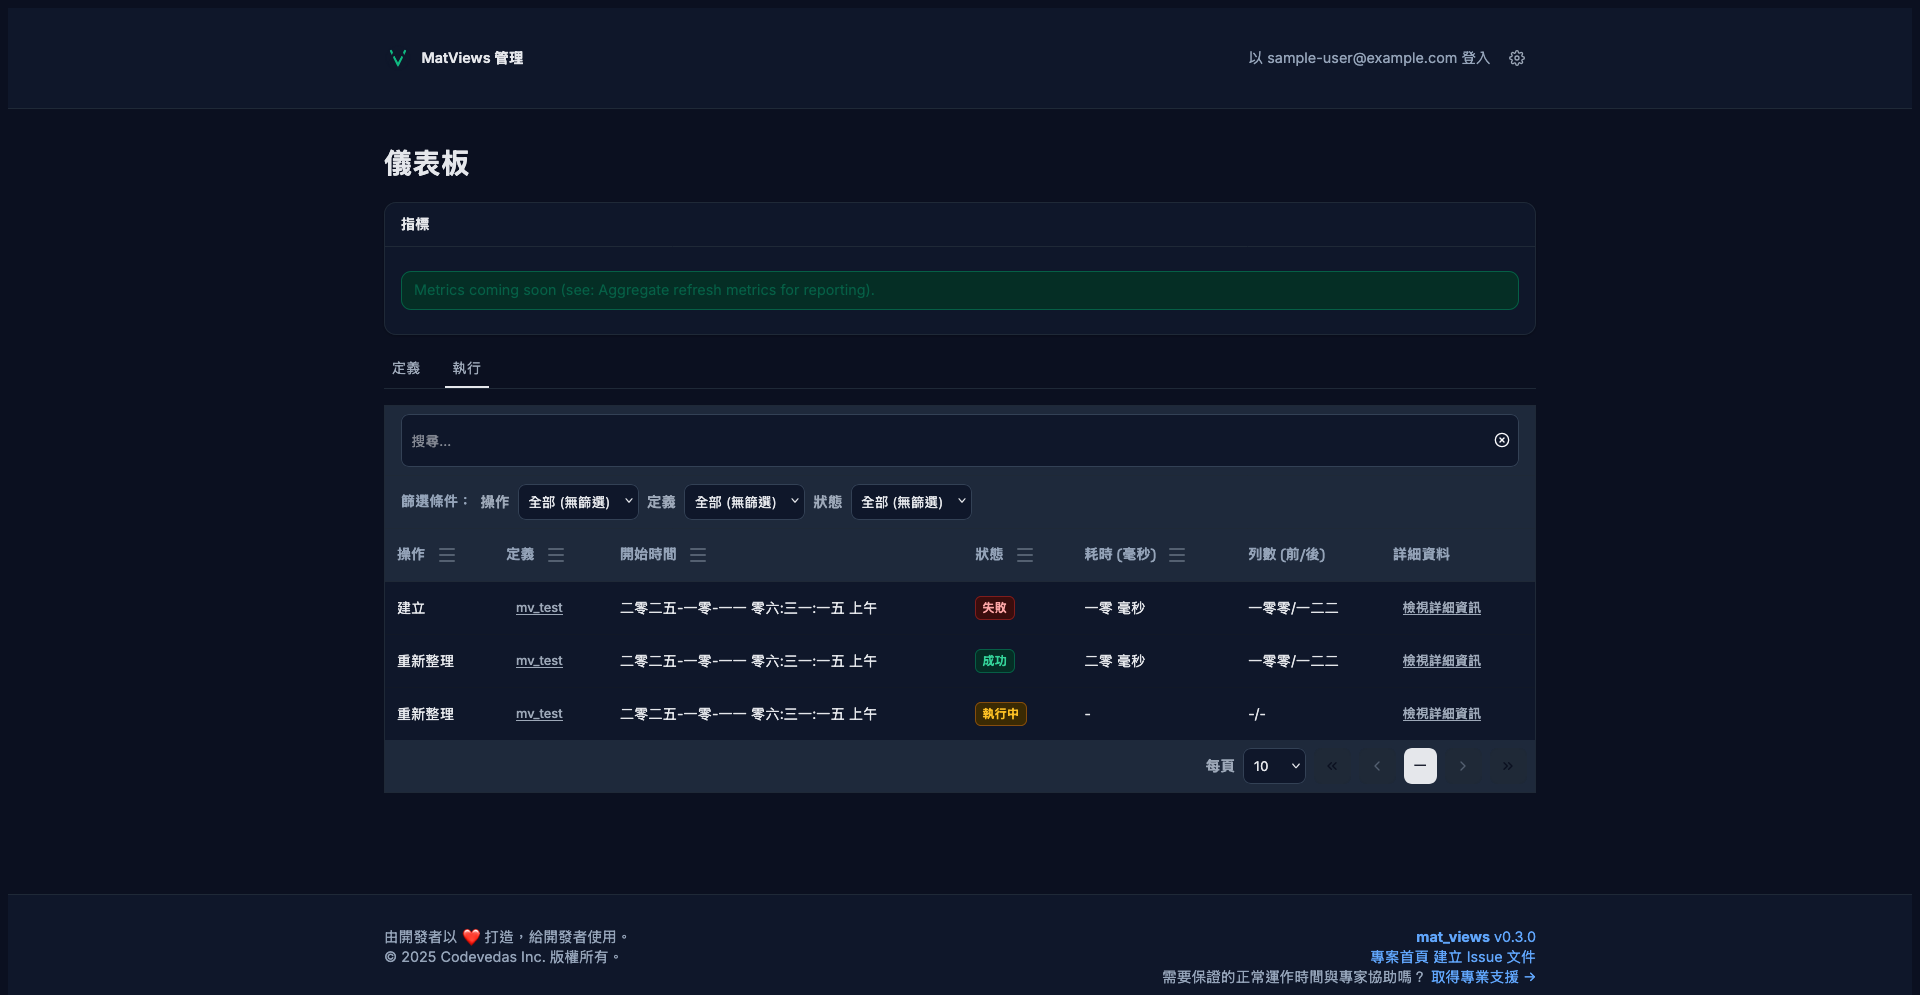Switch to the 定義 tab

(x=406, y=368)
